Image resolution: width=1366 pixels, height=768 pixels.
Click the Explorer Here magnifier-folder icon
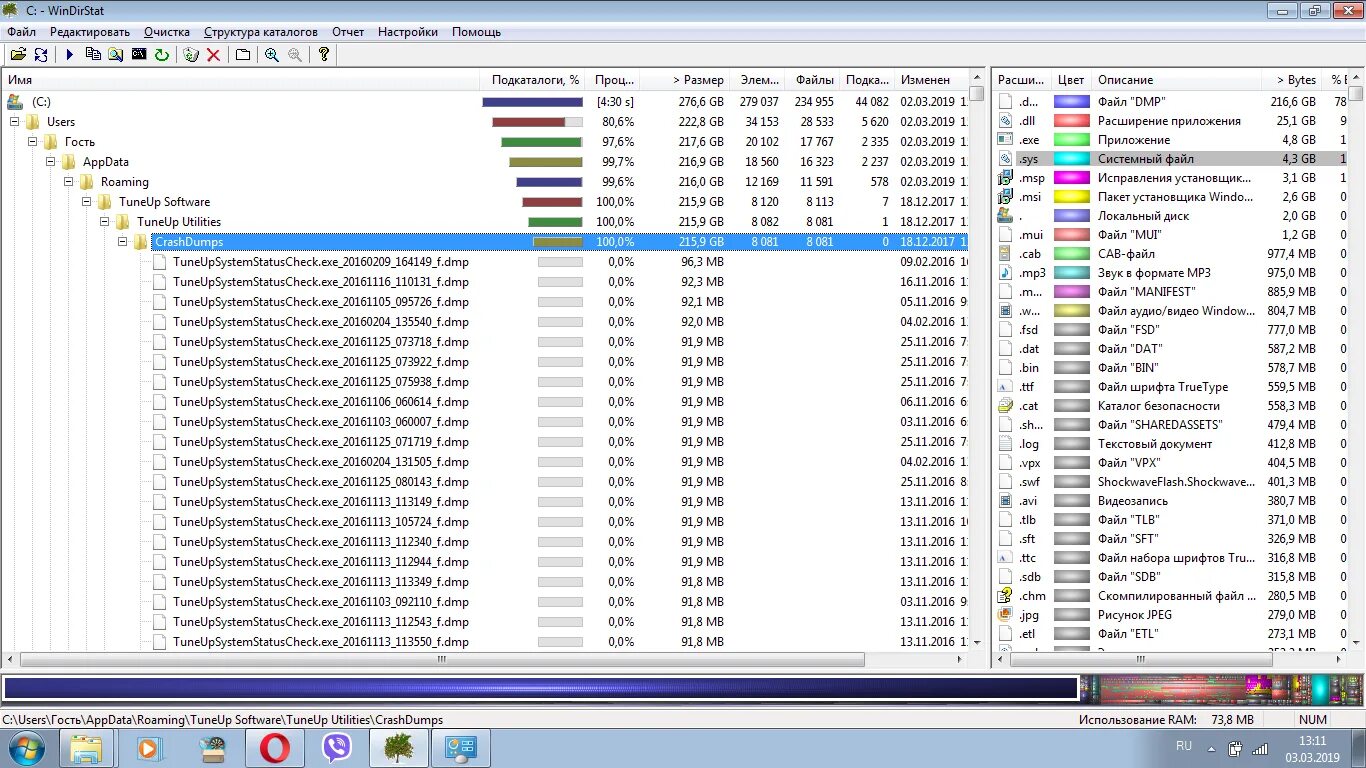coord(116,55)
